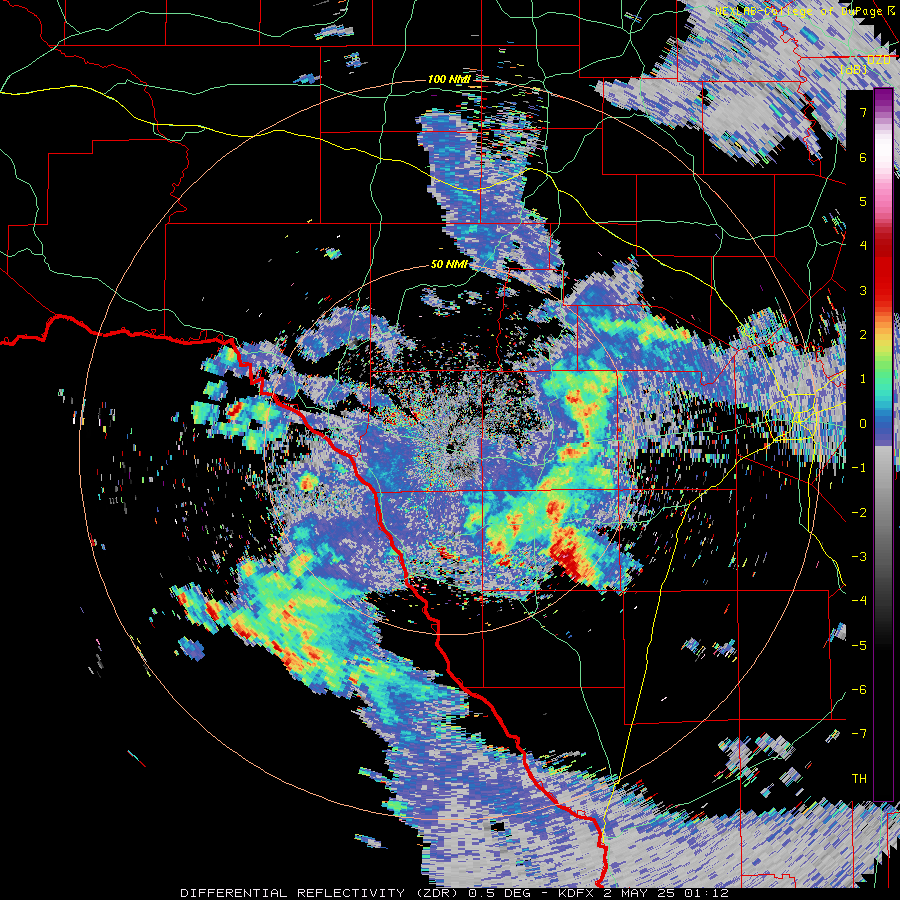Click the "DIFFERENTIAL REFLECTIVITY (ZDR)" caption text

[x=320, y=893]
